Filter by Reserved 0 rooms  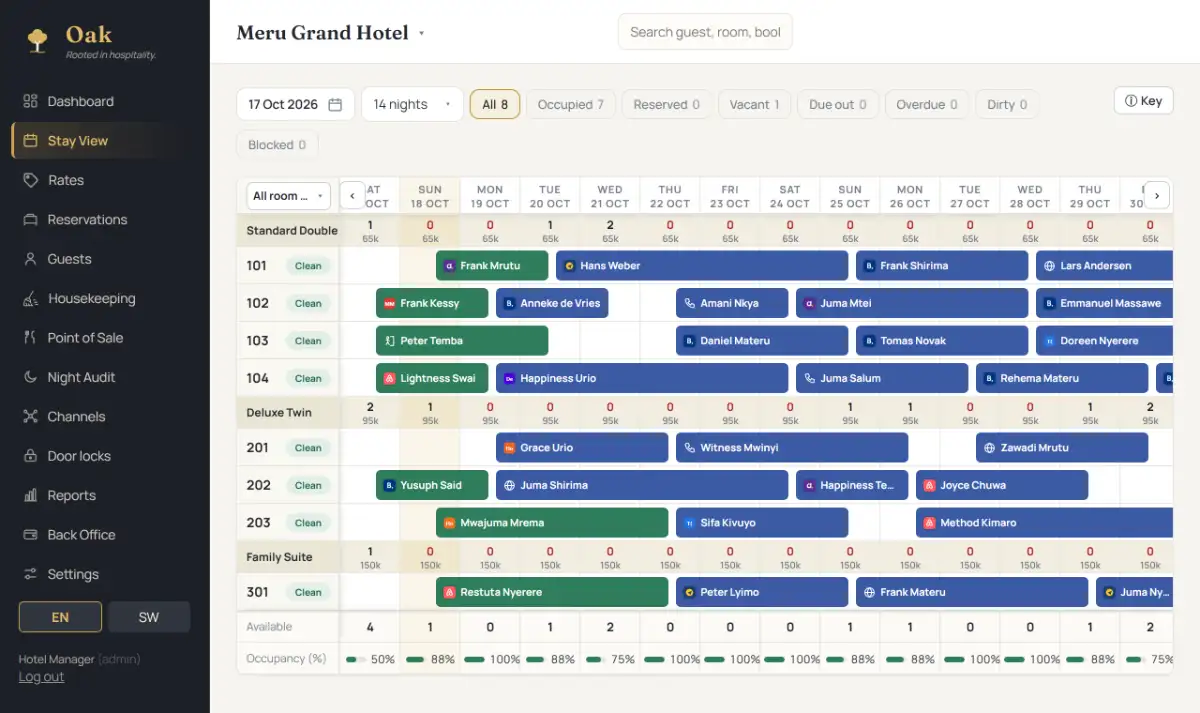point(666,104)
